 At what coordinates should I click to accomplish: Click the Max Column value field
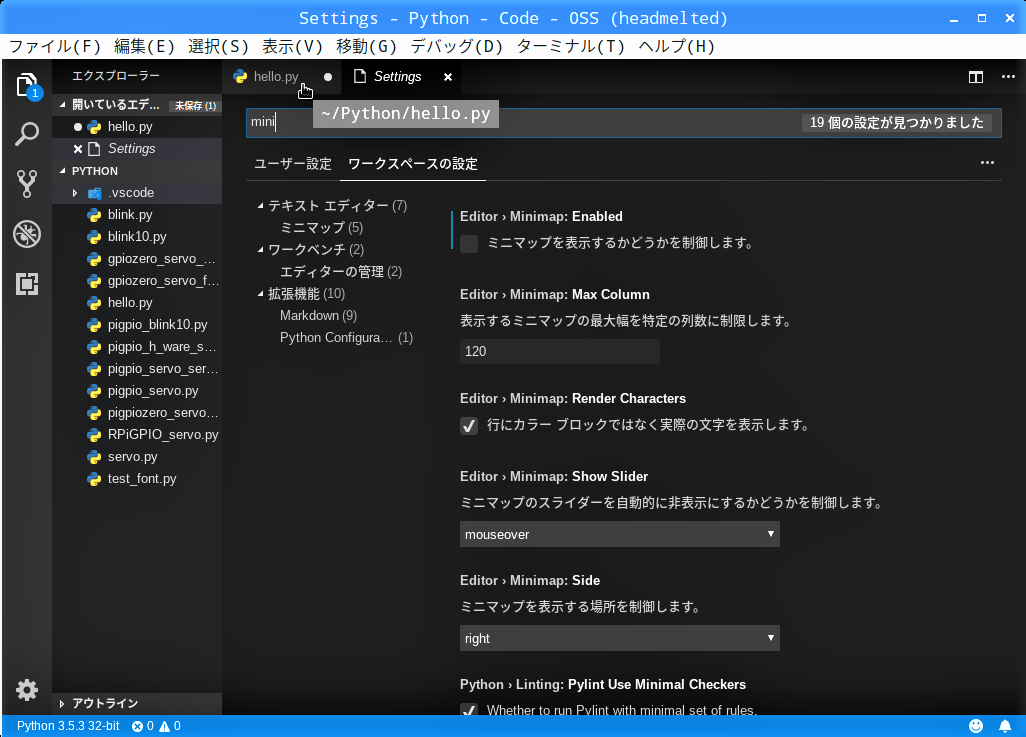(x=559, y=352)
